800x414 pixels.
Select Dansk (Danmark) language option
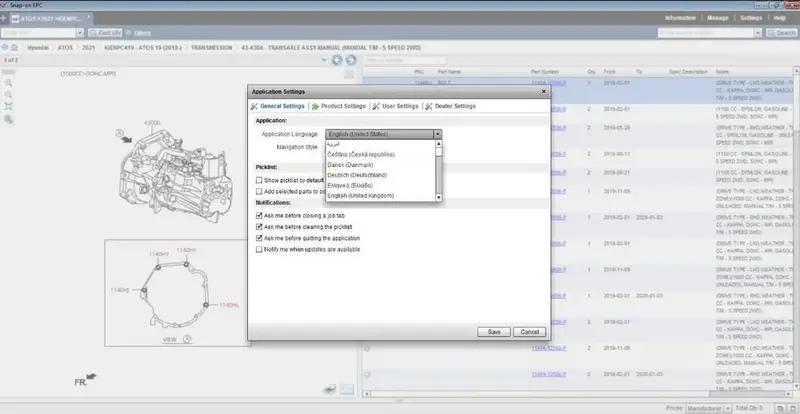tap(350, 165)
